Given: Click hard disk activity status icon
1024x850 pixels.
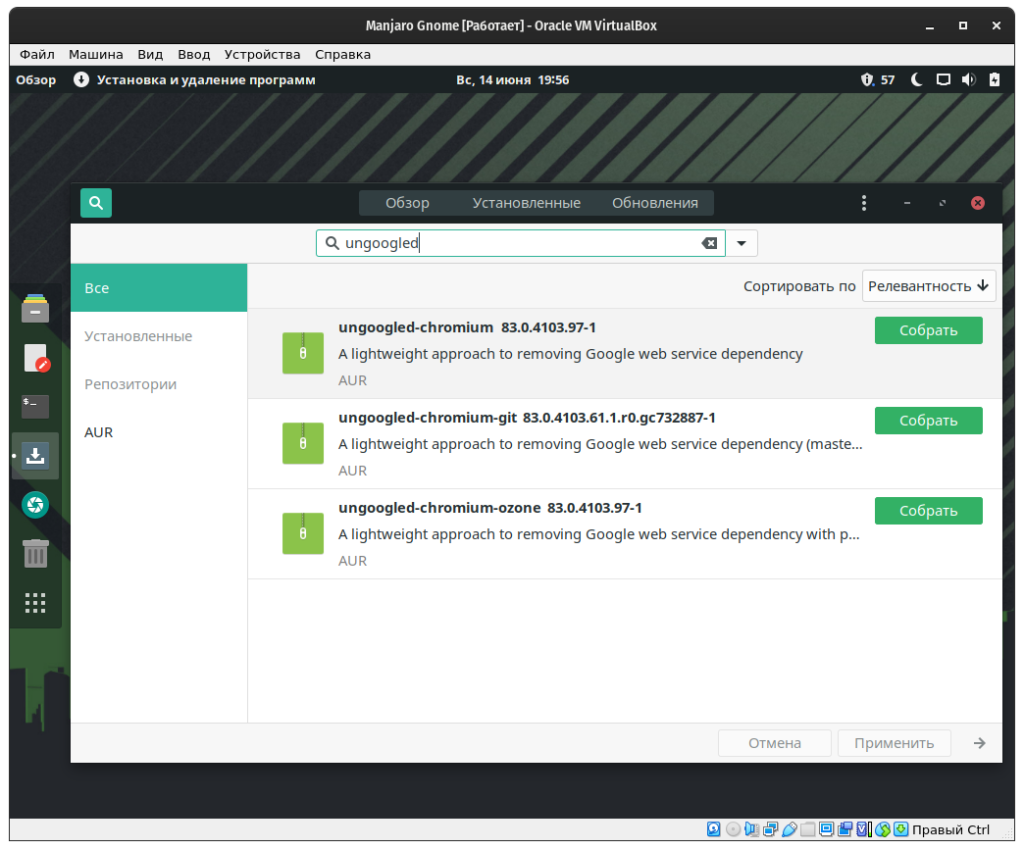Looking at the screenshot, I should click(713, 829).
